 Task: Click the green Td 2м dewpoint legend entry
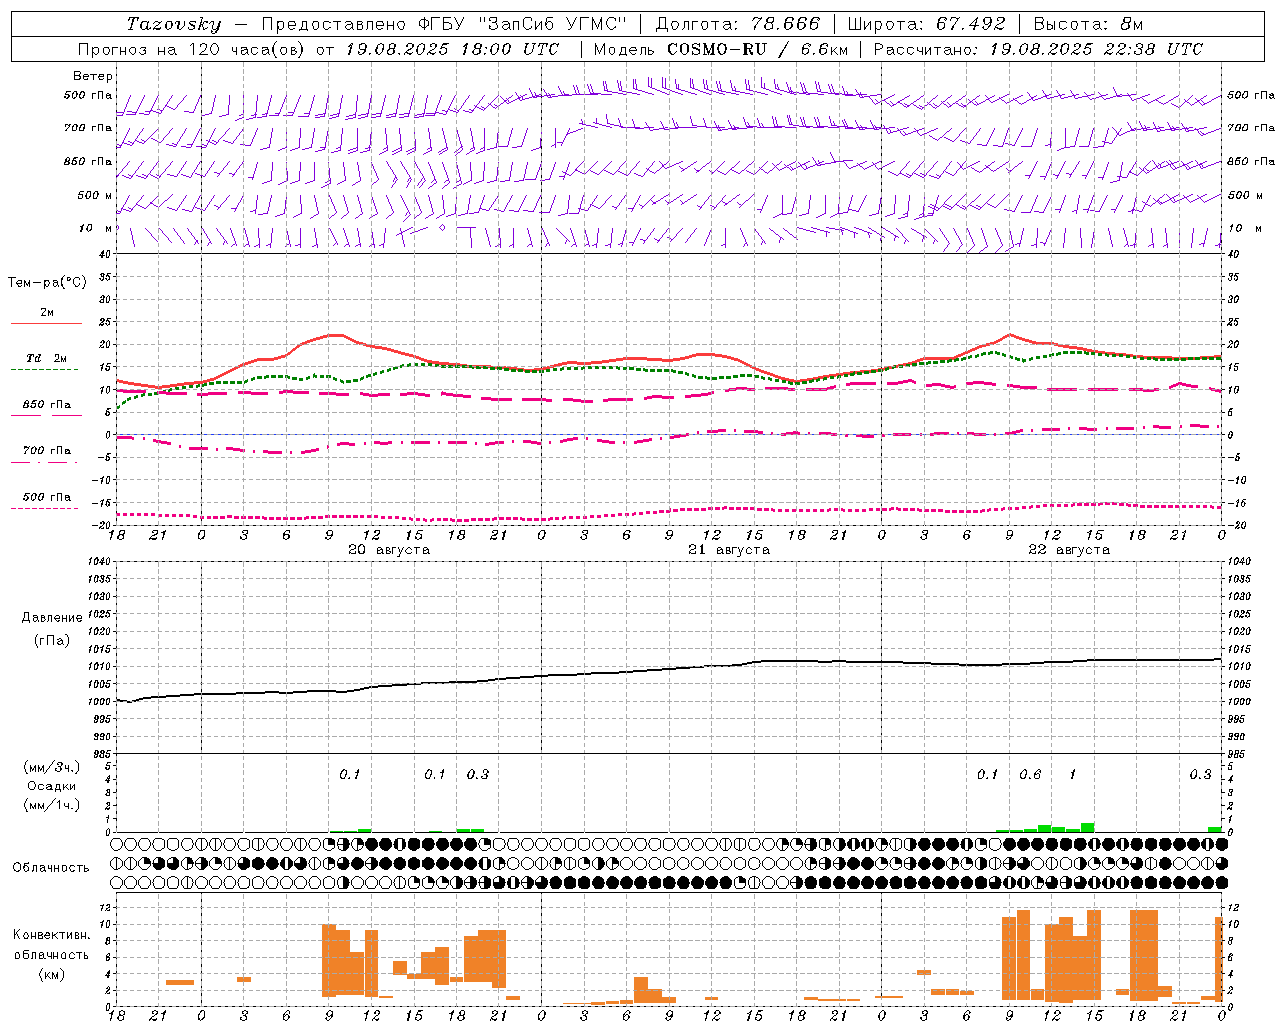(x=46, y=362)
